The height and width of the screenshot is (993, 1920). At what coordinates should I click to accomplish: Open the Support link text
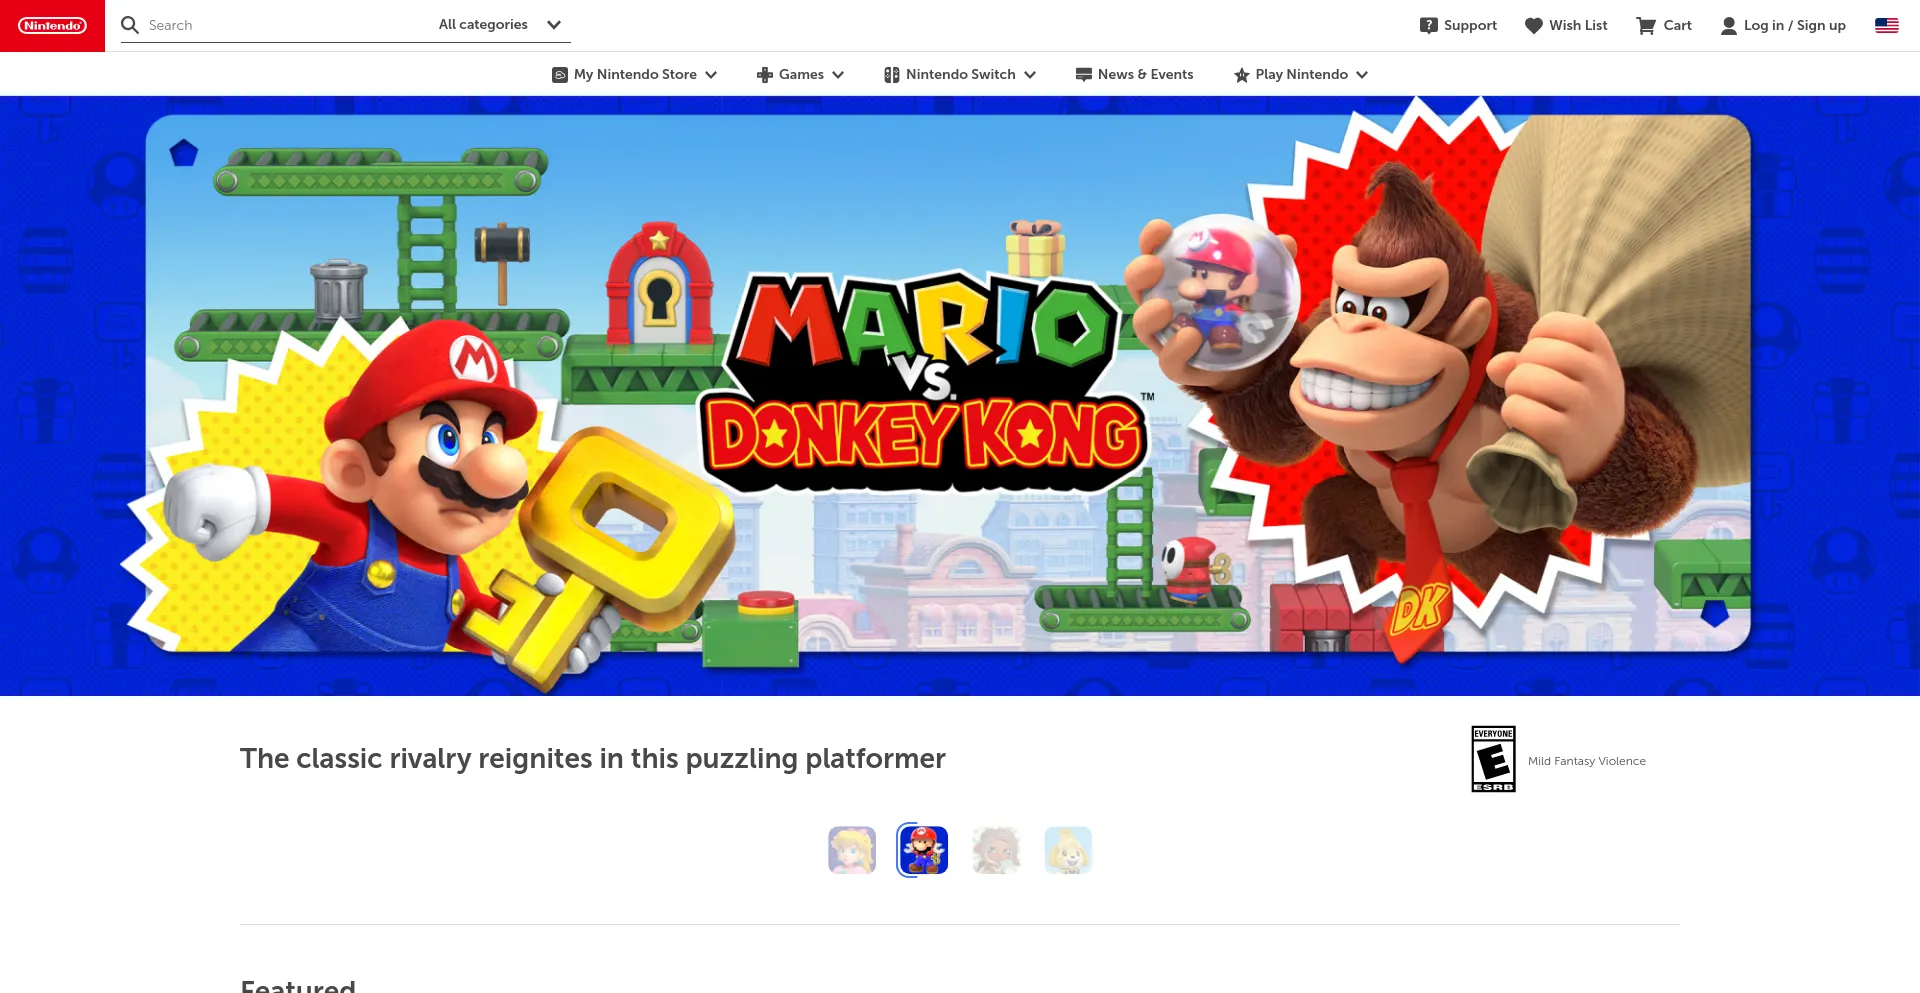pyautogui.click(x=1470, y=26)
